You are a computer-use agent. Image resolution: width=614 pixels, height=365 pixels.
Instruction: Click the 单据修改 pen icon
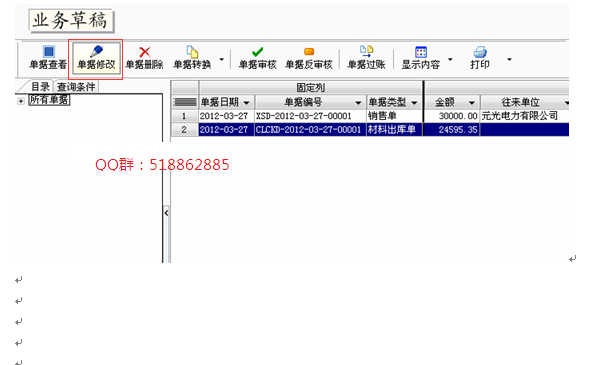point(96,52)
